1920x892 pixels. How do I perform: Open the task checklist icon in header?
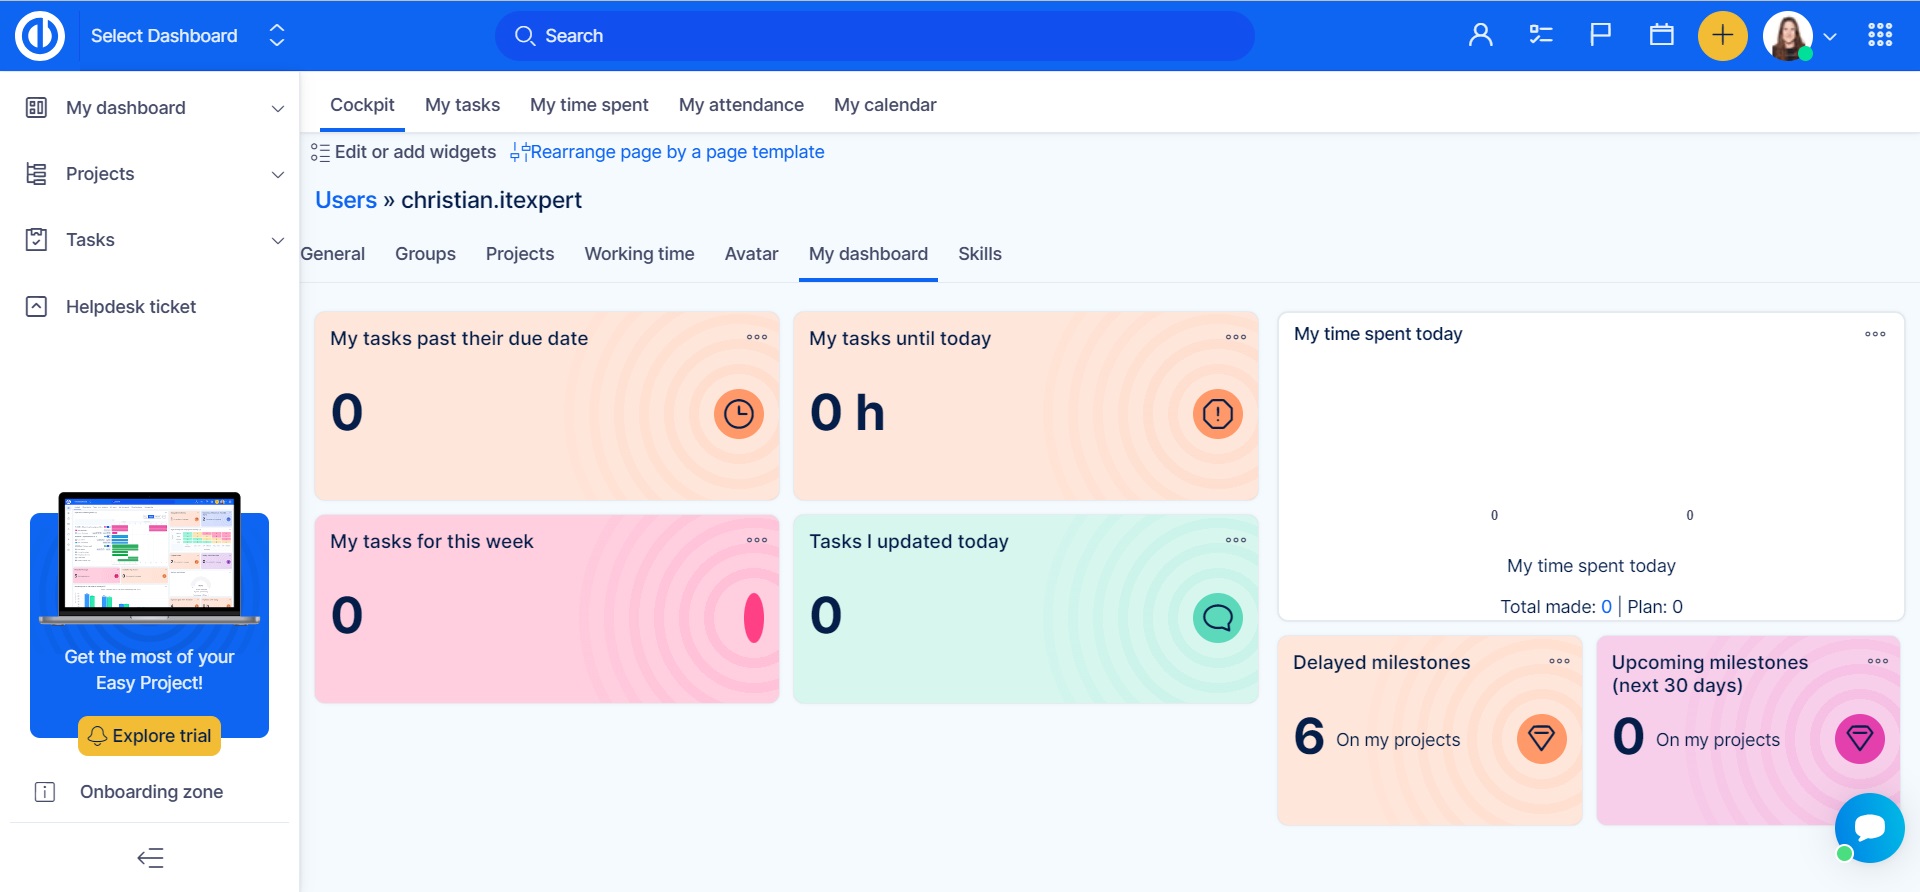1540,36
